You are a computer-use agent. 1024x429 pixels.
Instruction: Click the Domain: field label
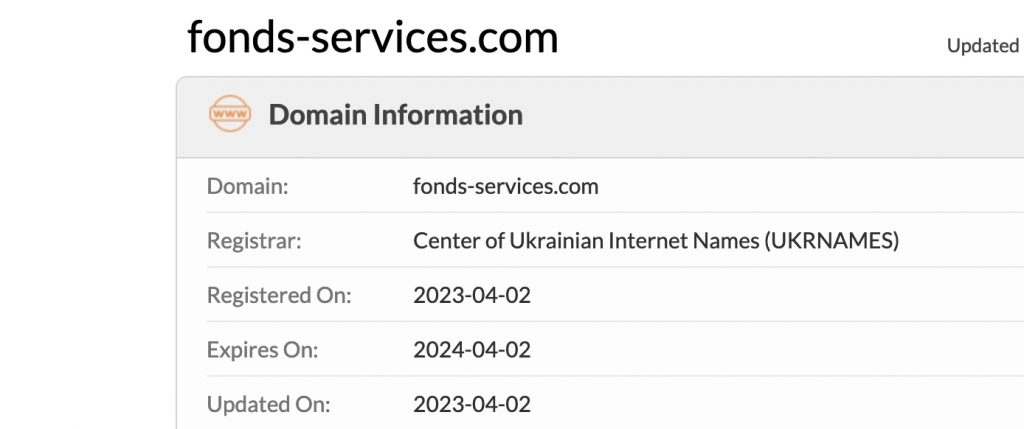click(247, 186)
